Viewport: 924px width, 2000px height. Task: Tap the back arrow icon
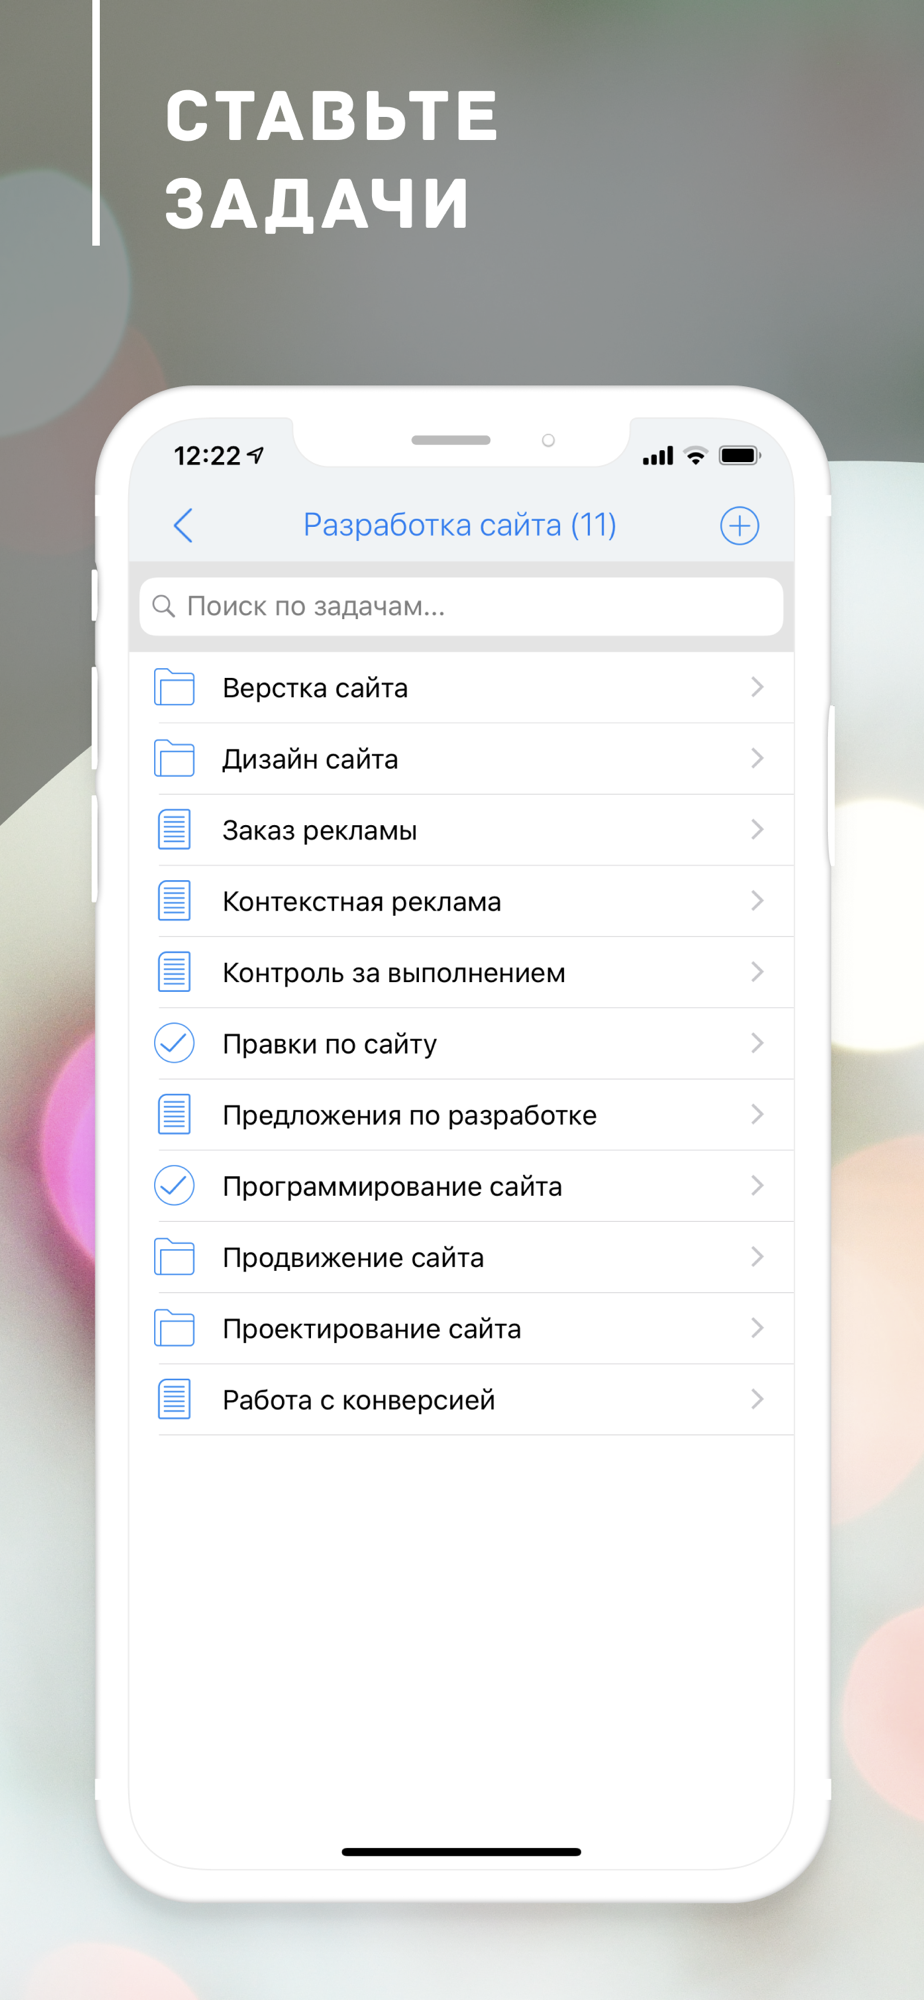coord(183,525)
